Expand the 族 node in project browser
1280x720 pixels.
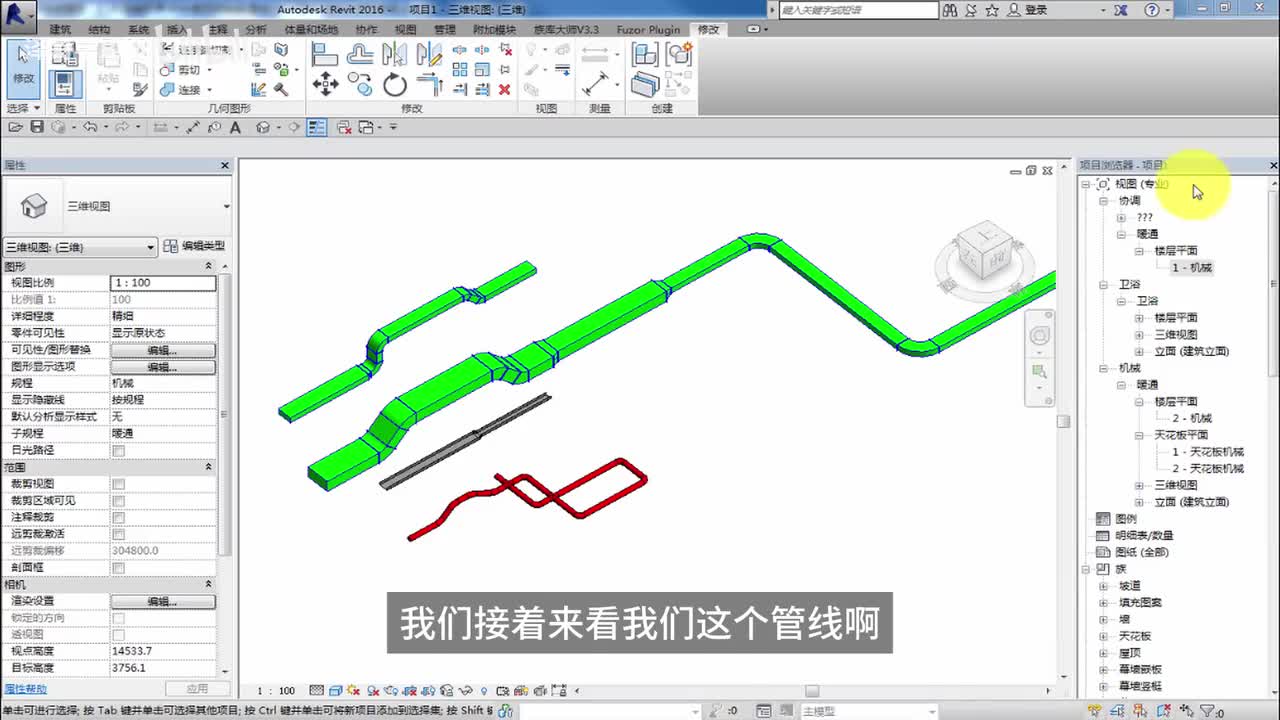(1087, 569)
